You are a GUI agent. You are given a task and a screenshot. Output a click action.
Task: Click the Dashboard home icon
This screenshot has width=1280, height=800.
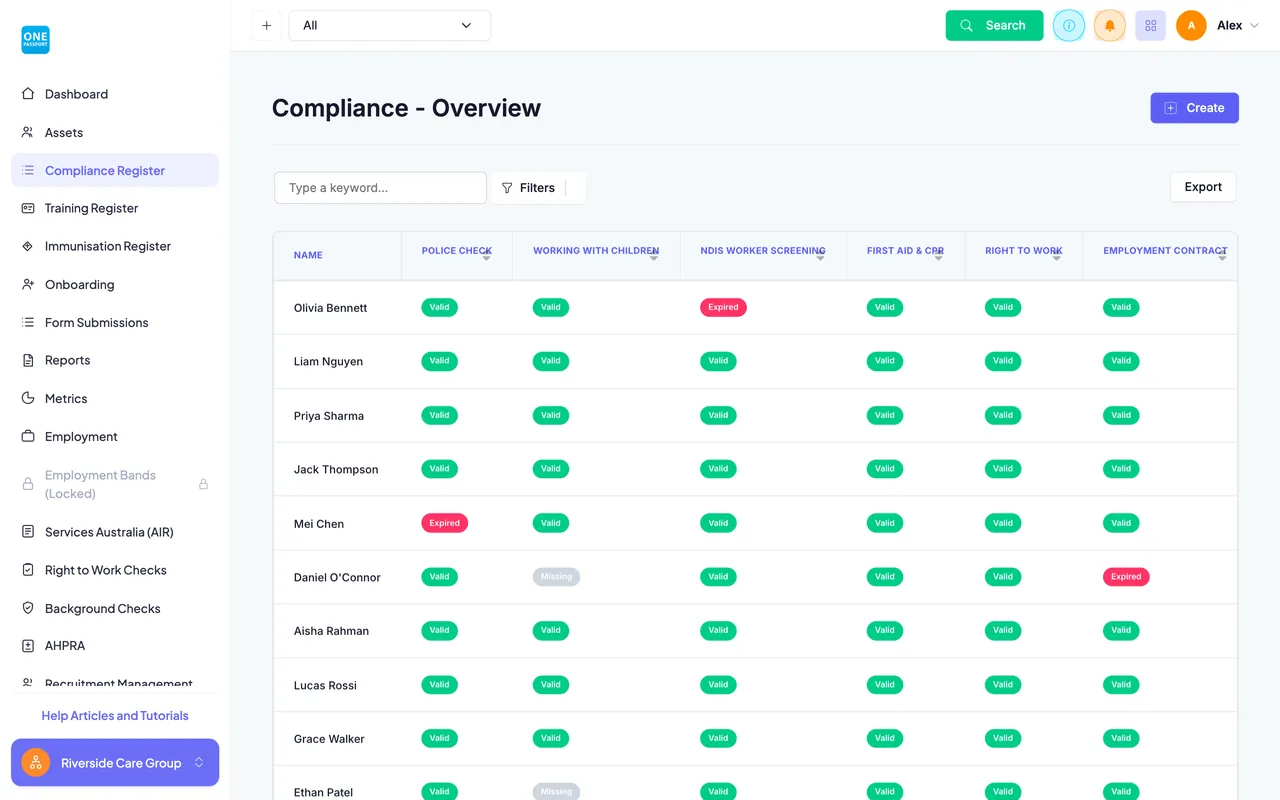click(28, 94)
